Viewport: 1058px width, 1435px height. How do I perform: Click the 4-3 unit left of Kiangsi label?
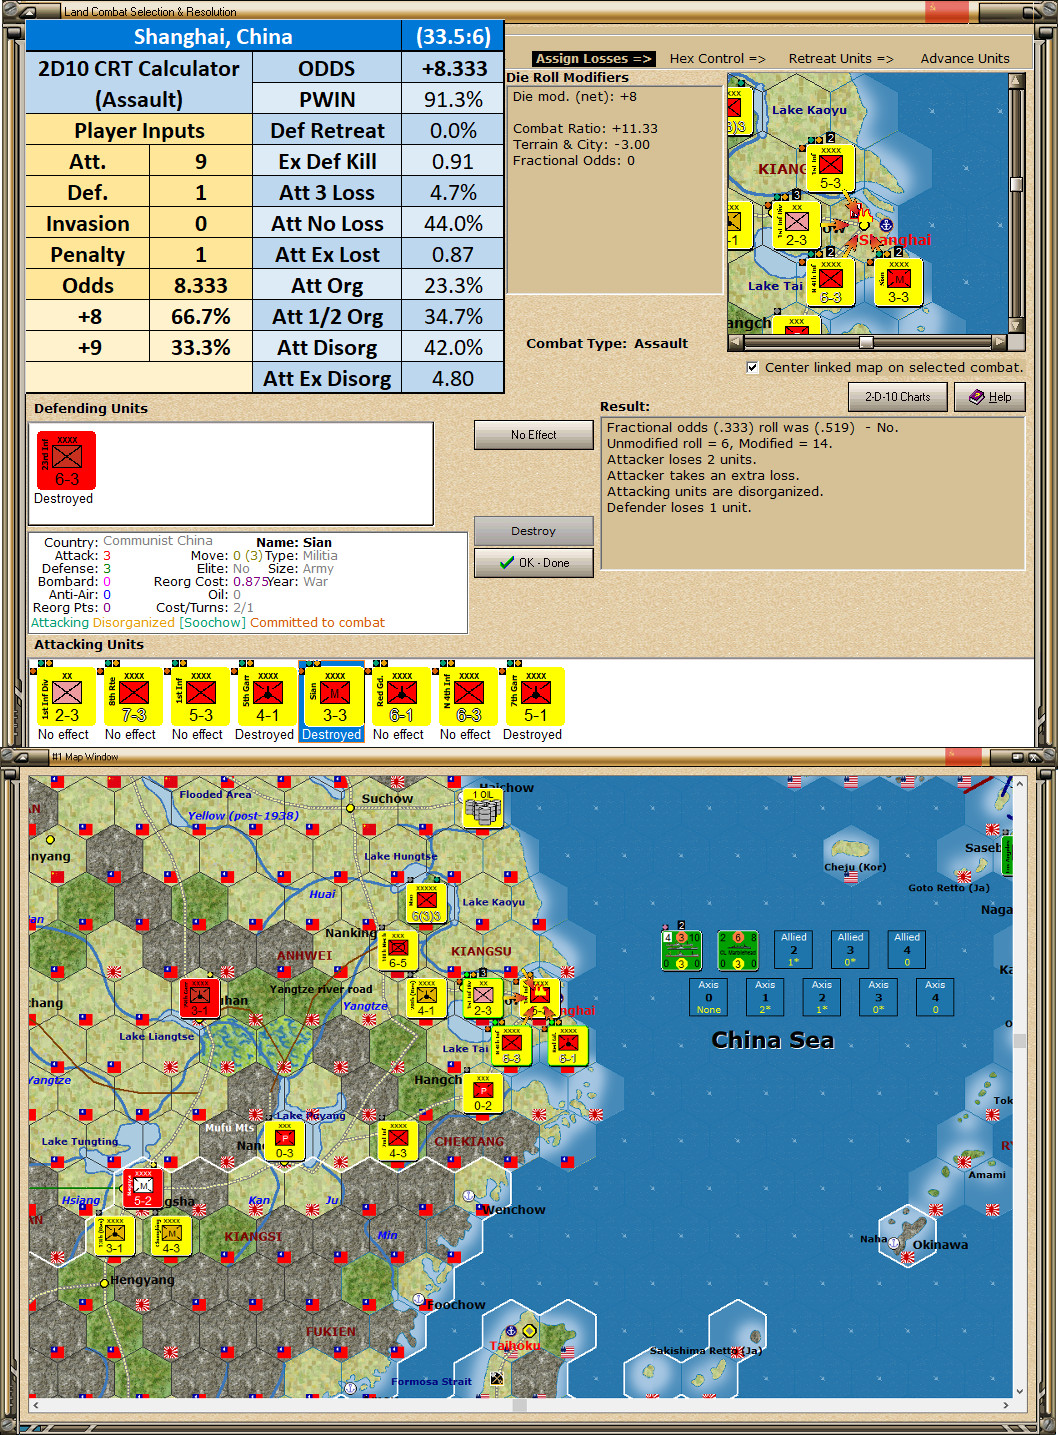pyautogui.click(x=172, y=1236)
